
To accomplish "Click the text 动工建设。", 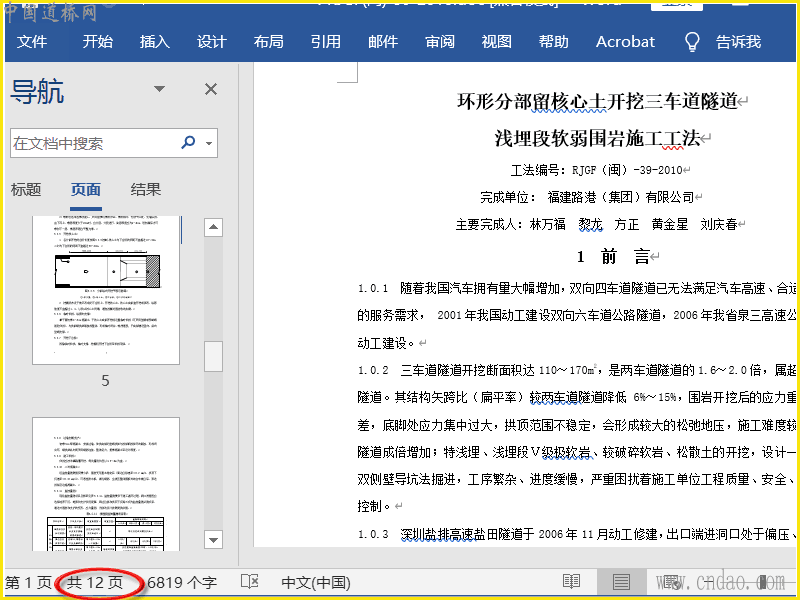I will 386,343.
